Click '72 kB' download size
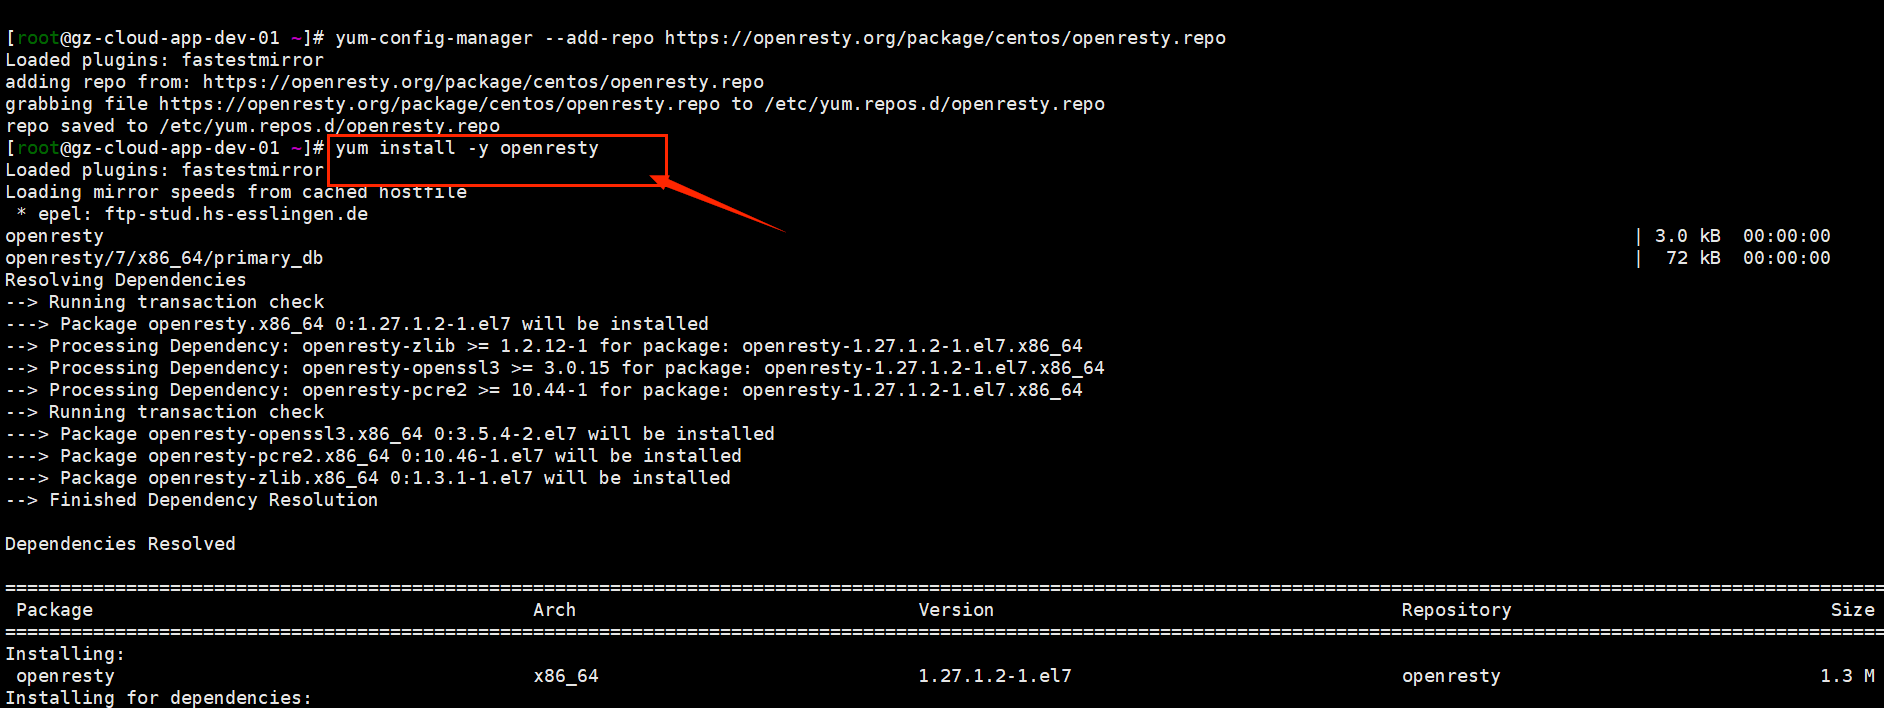Image resolution: width=1884 pixels, height=708 pixels. click(x=1693, y=258)
